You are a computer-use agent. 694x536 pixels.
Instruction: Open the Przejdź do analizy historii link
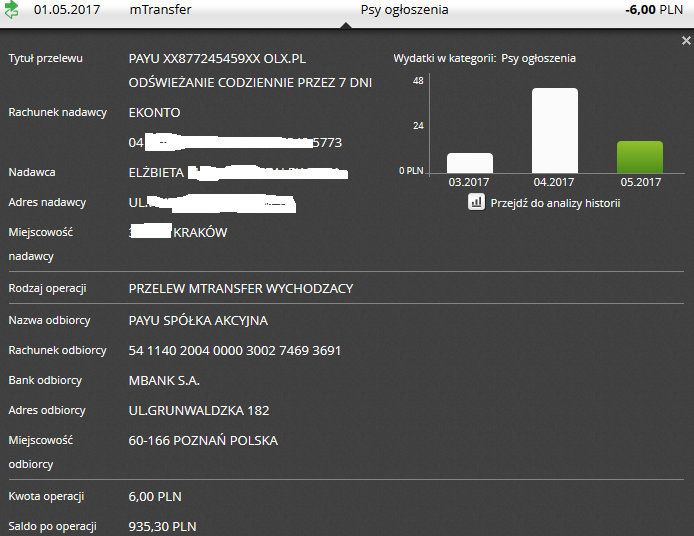click(x=555, y=203)
